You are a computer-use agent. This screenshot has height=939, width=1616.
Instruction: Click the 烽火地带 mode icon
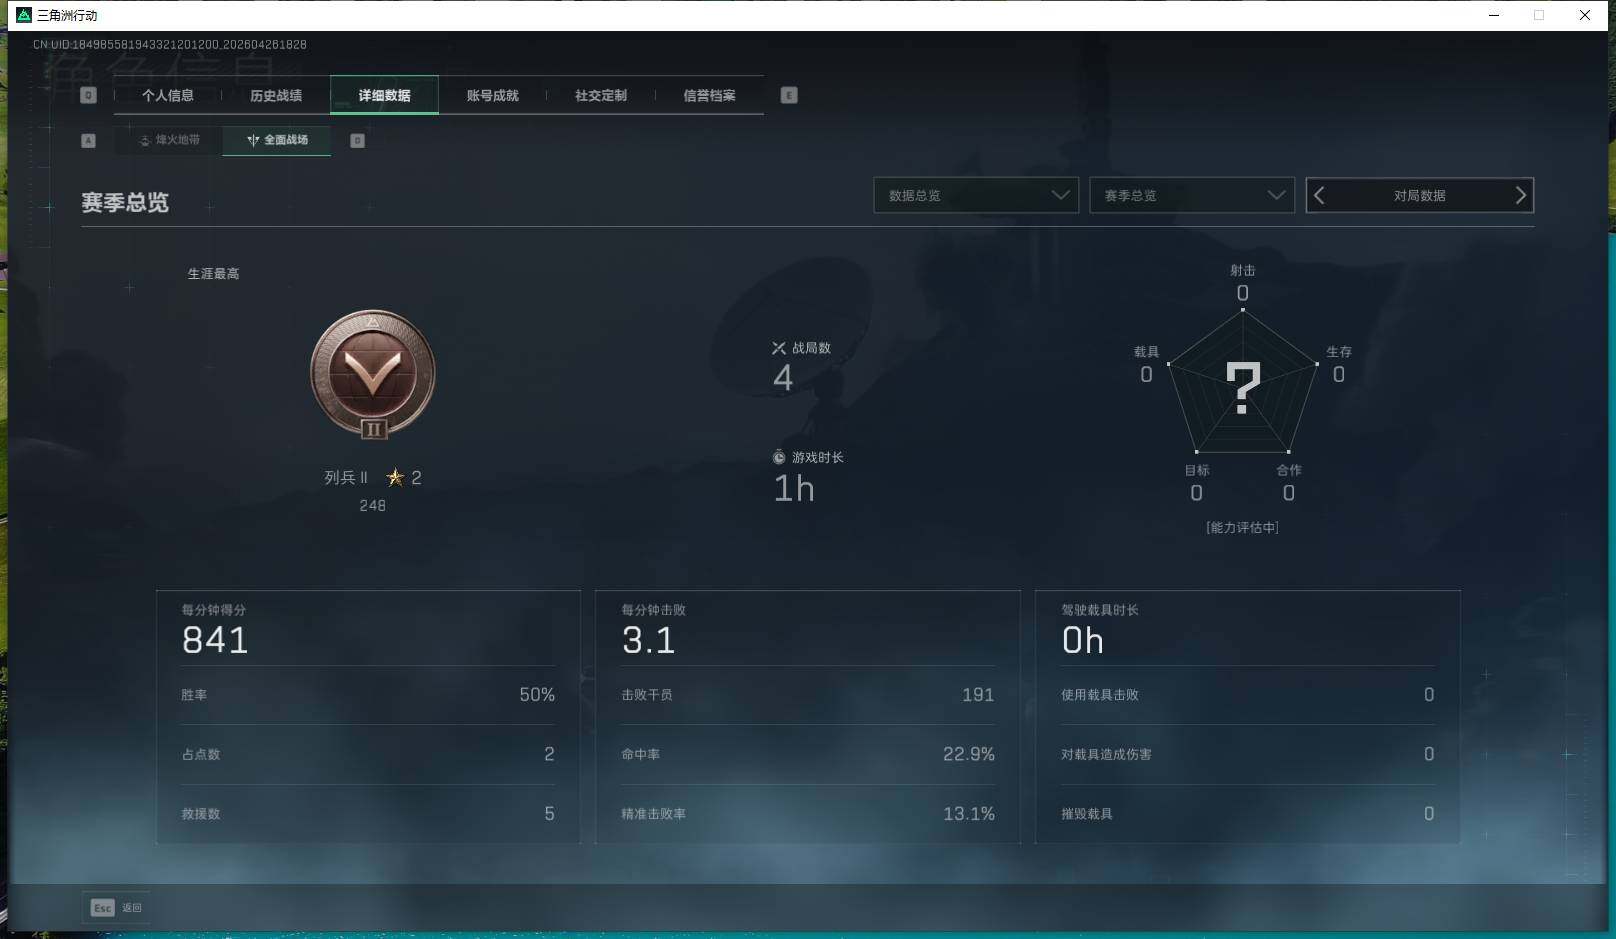[x=145, y=140]
